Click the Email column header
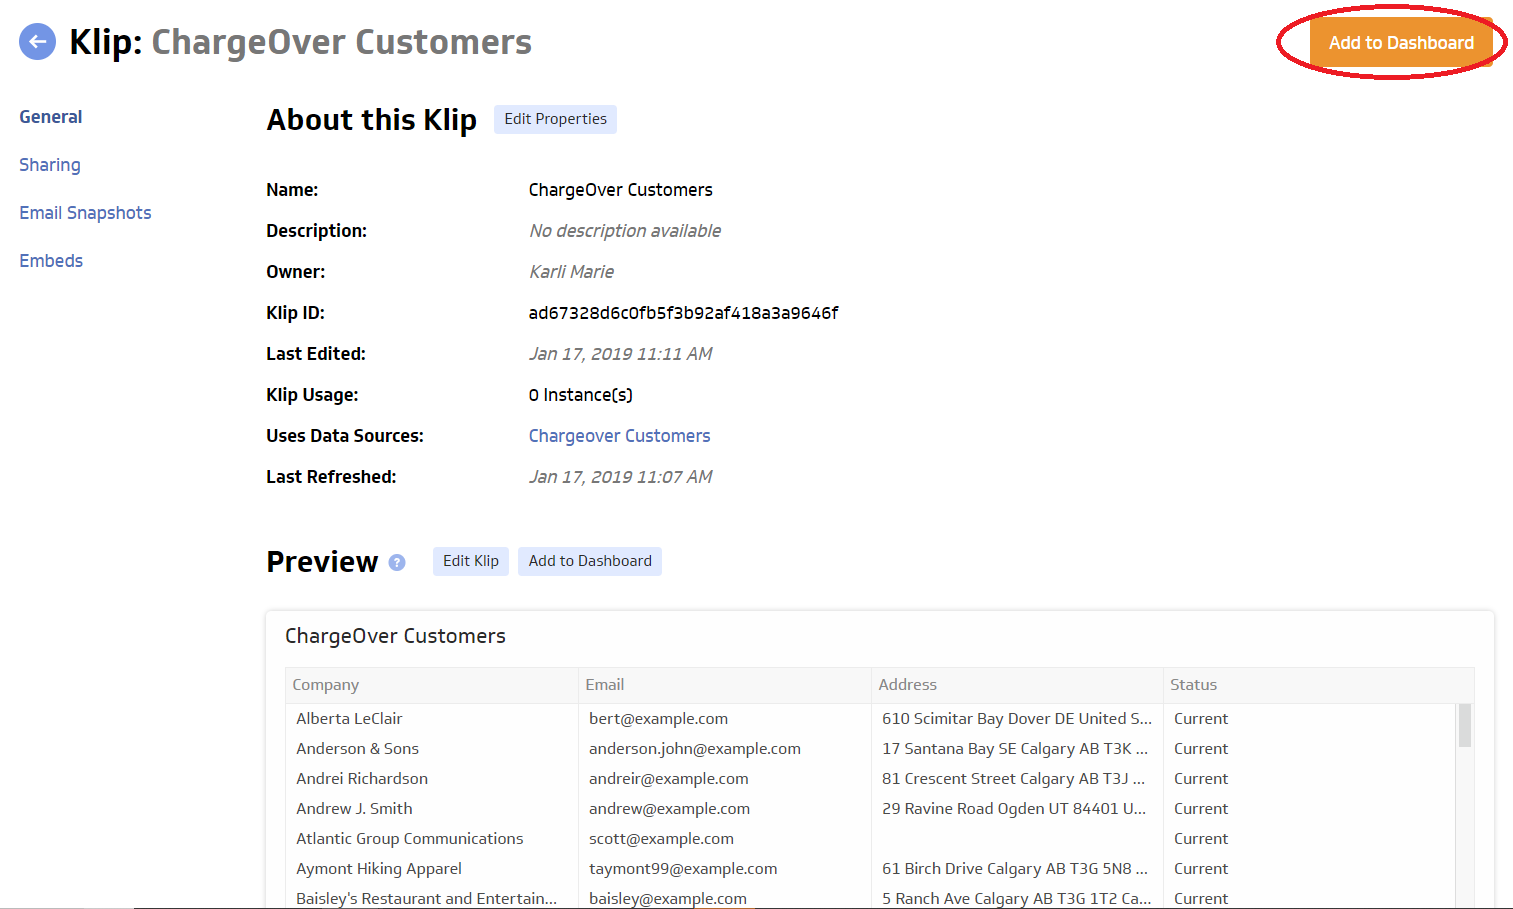This screenshot has width=1513, height=909. (x=725, y=685)
